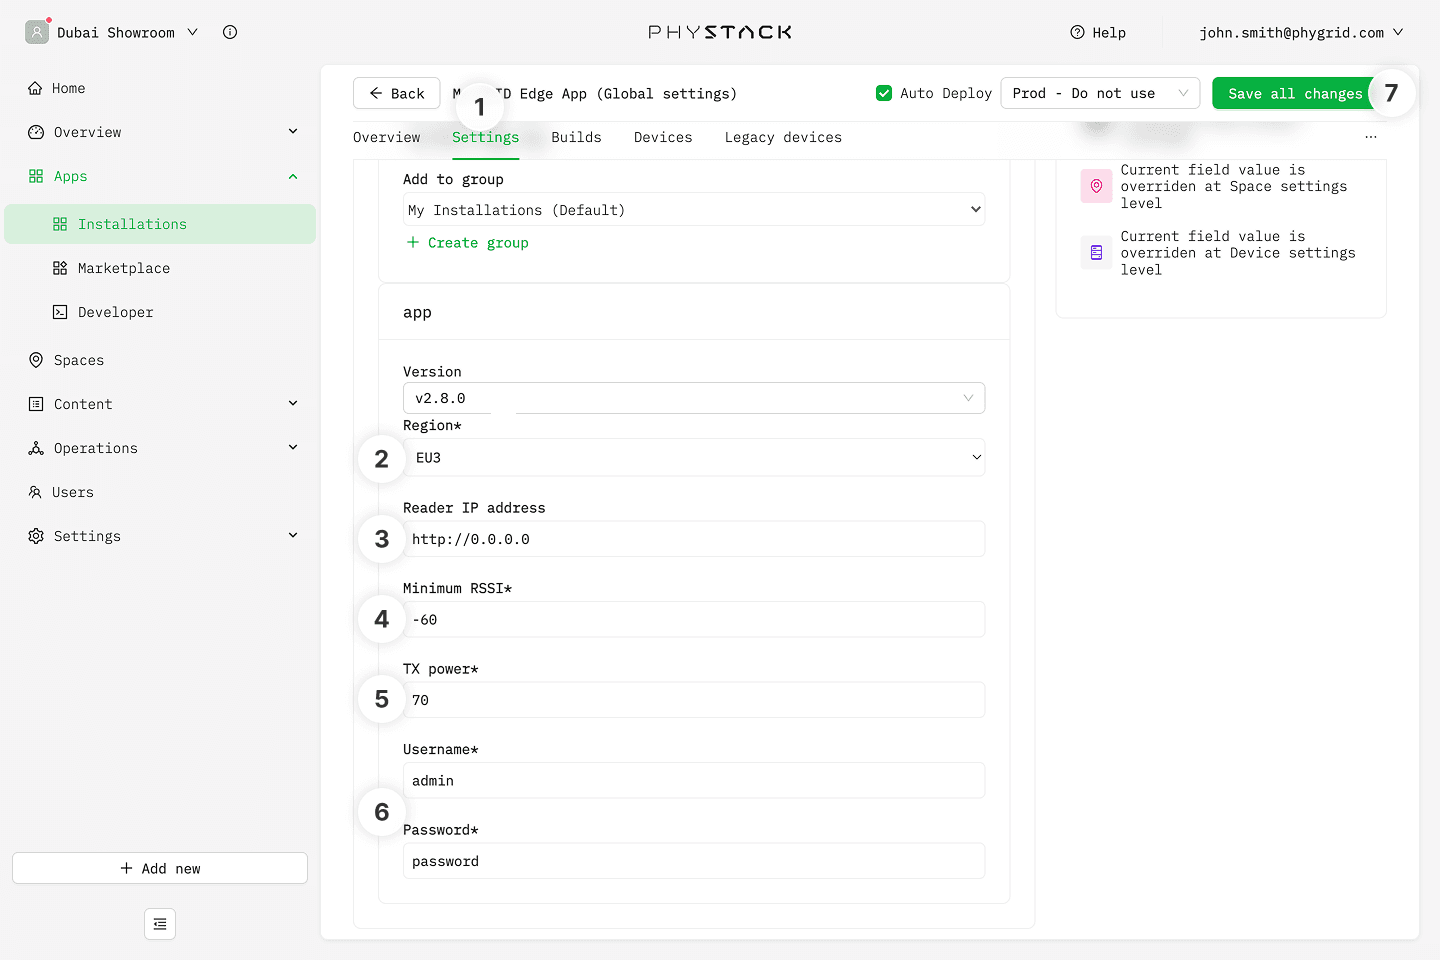This screenshot has height=960, width=1440.
Task: Open the Region EU3 dropdown
Action: click(x=694, y=457)
